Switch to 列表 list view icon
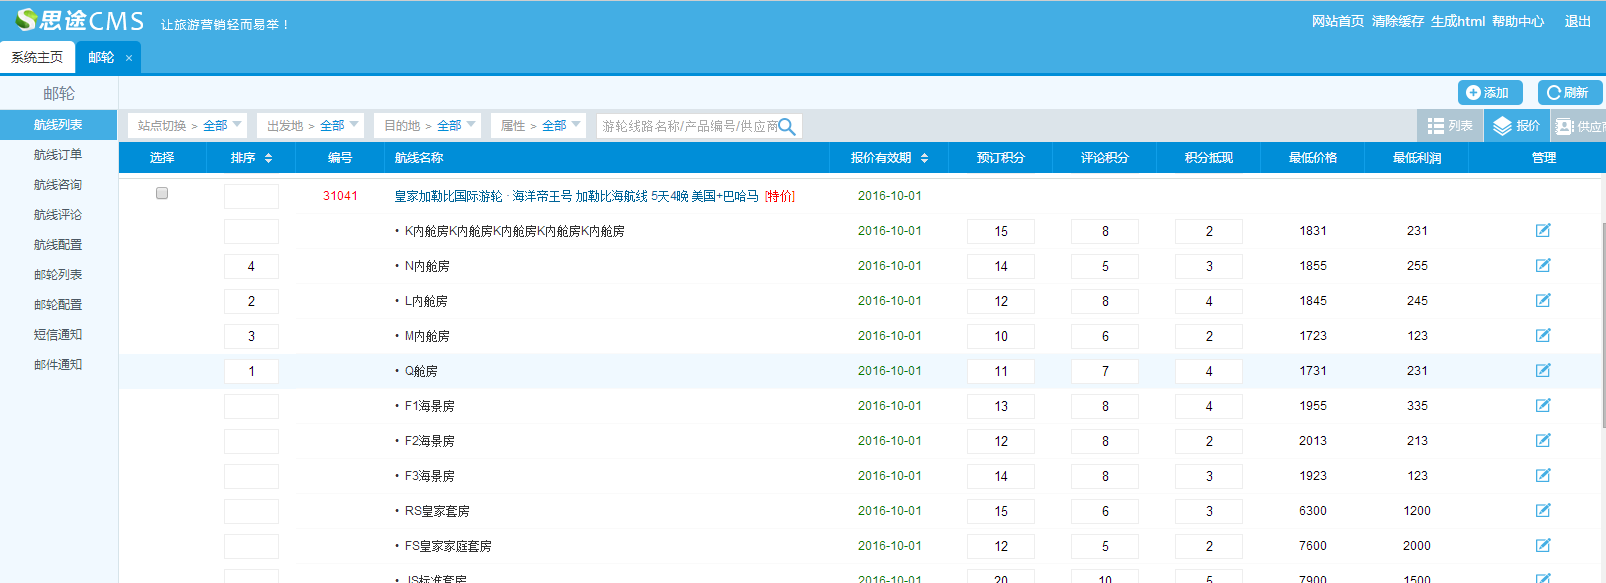 pos(1450,126)
